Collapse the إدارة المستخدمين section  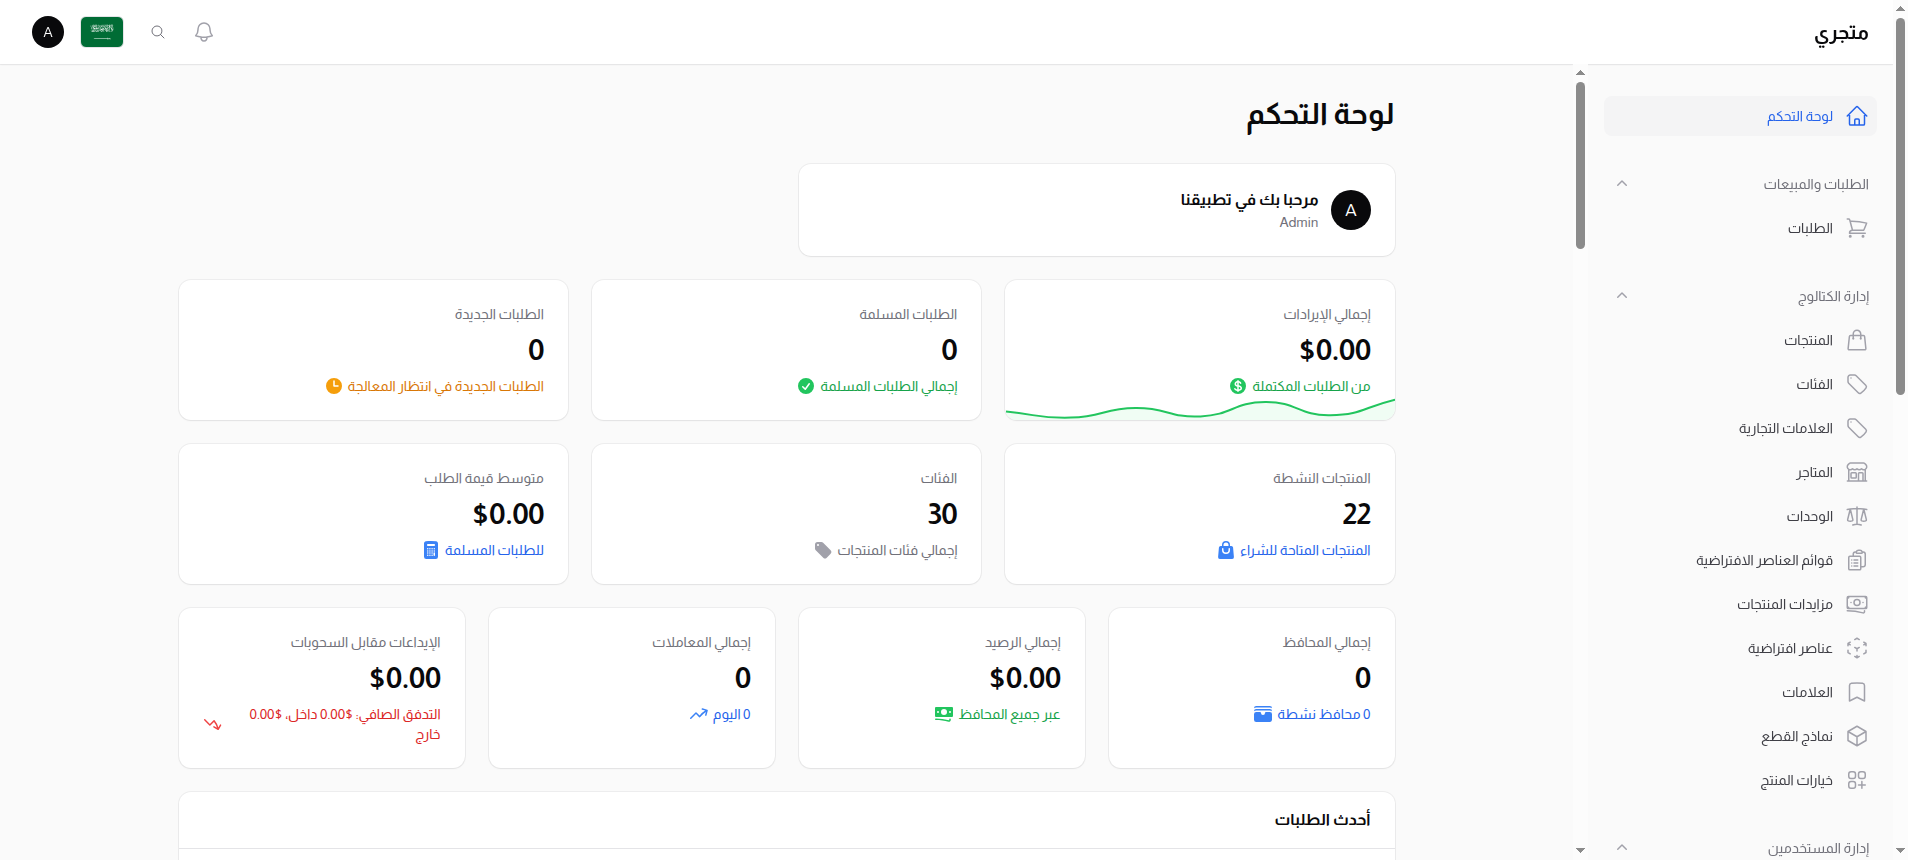1622,848
